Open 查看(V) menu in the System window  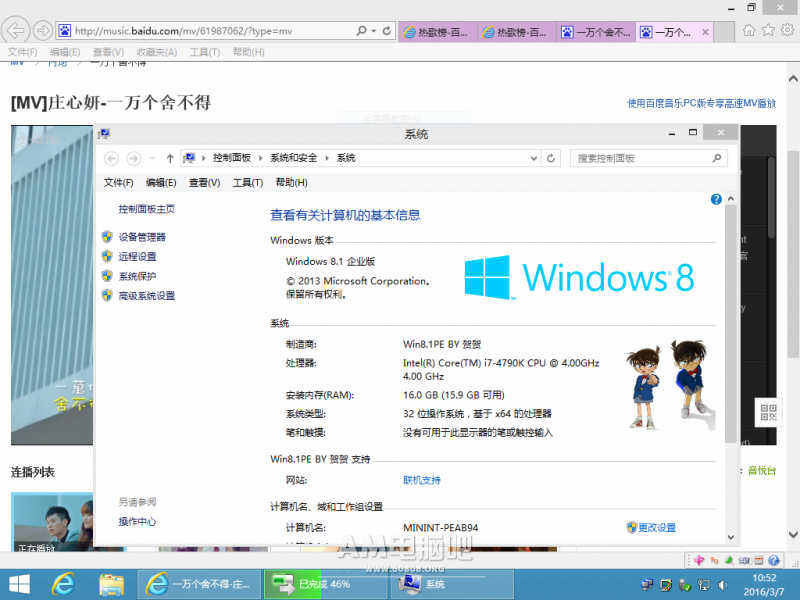[x=205, y=183]
